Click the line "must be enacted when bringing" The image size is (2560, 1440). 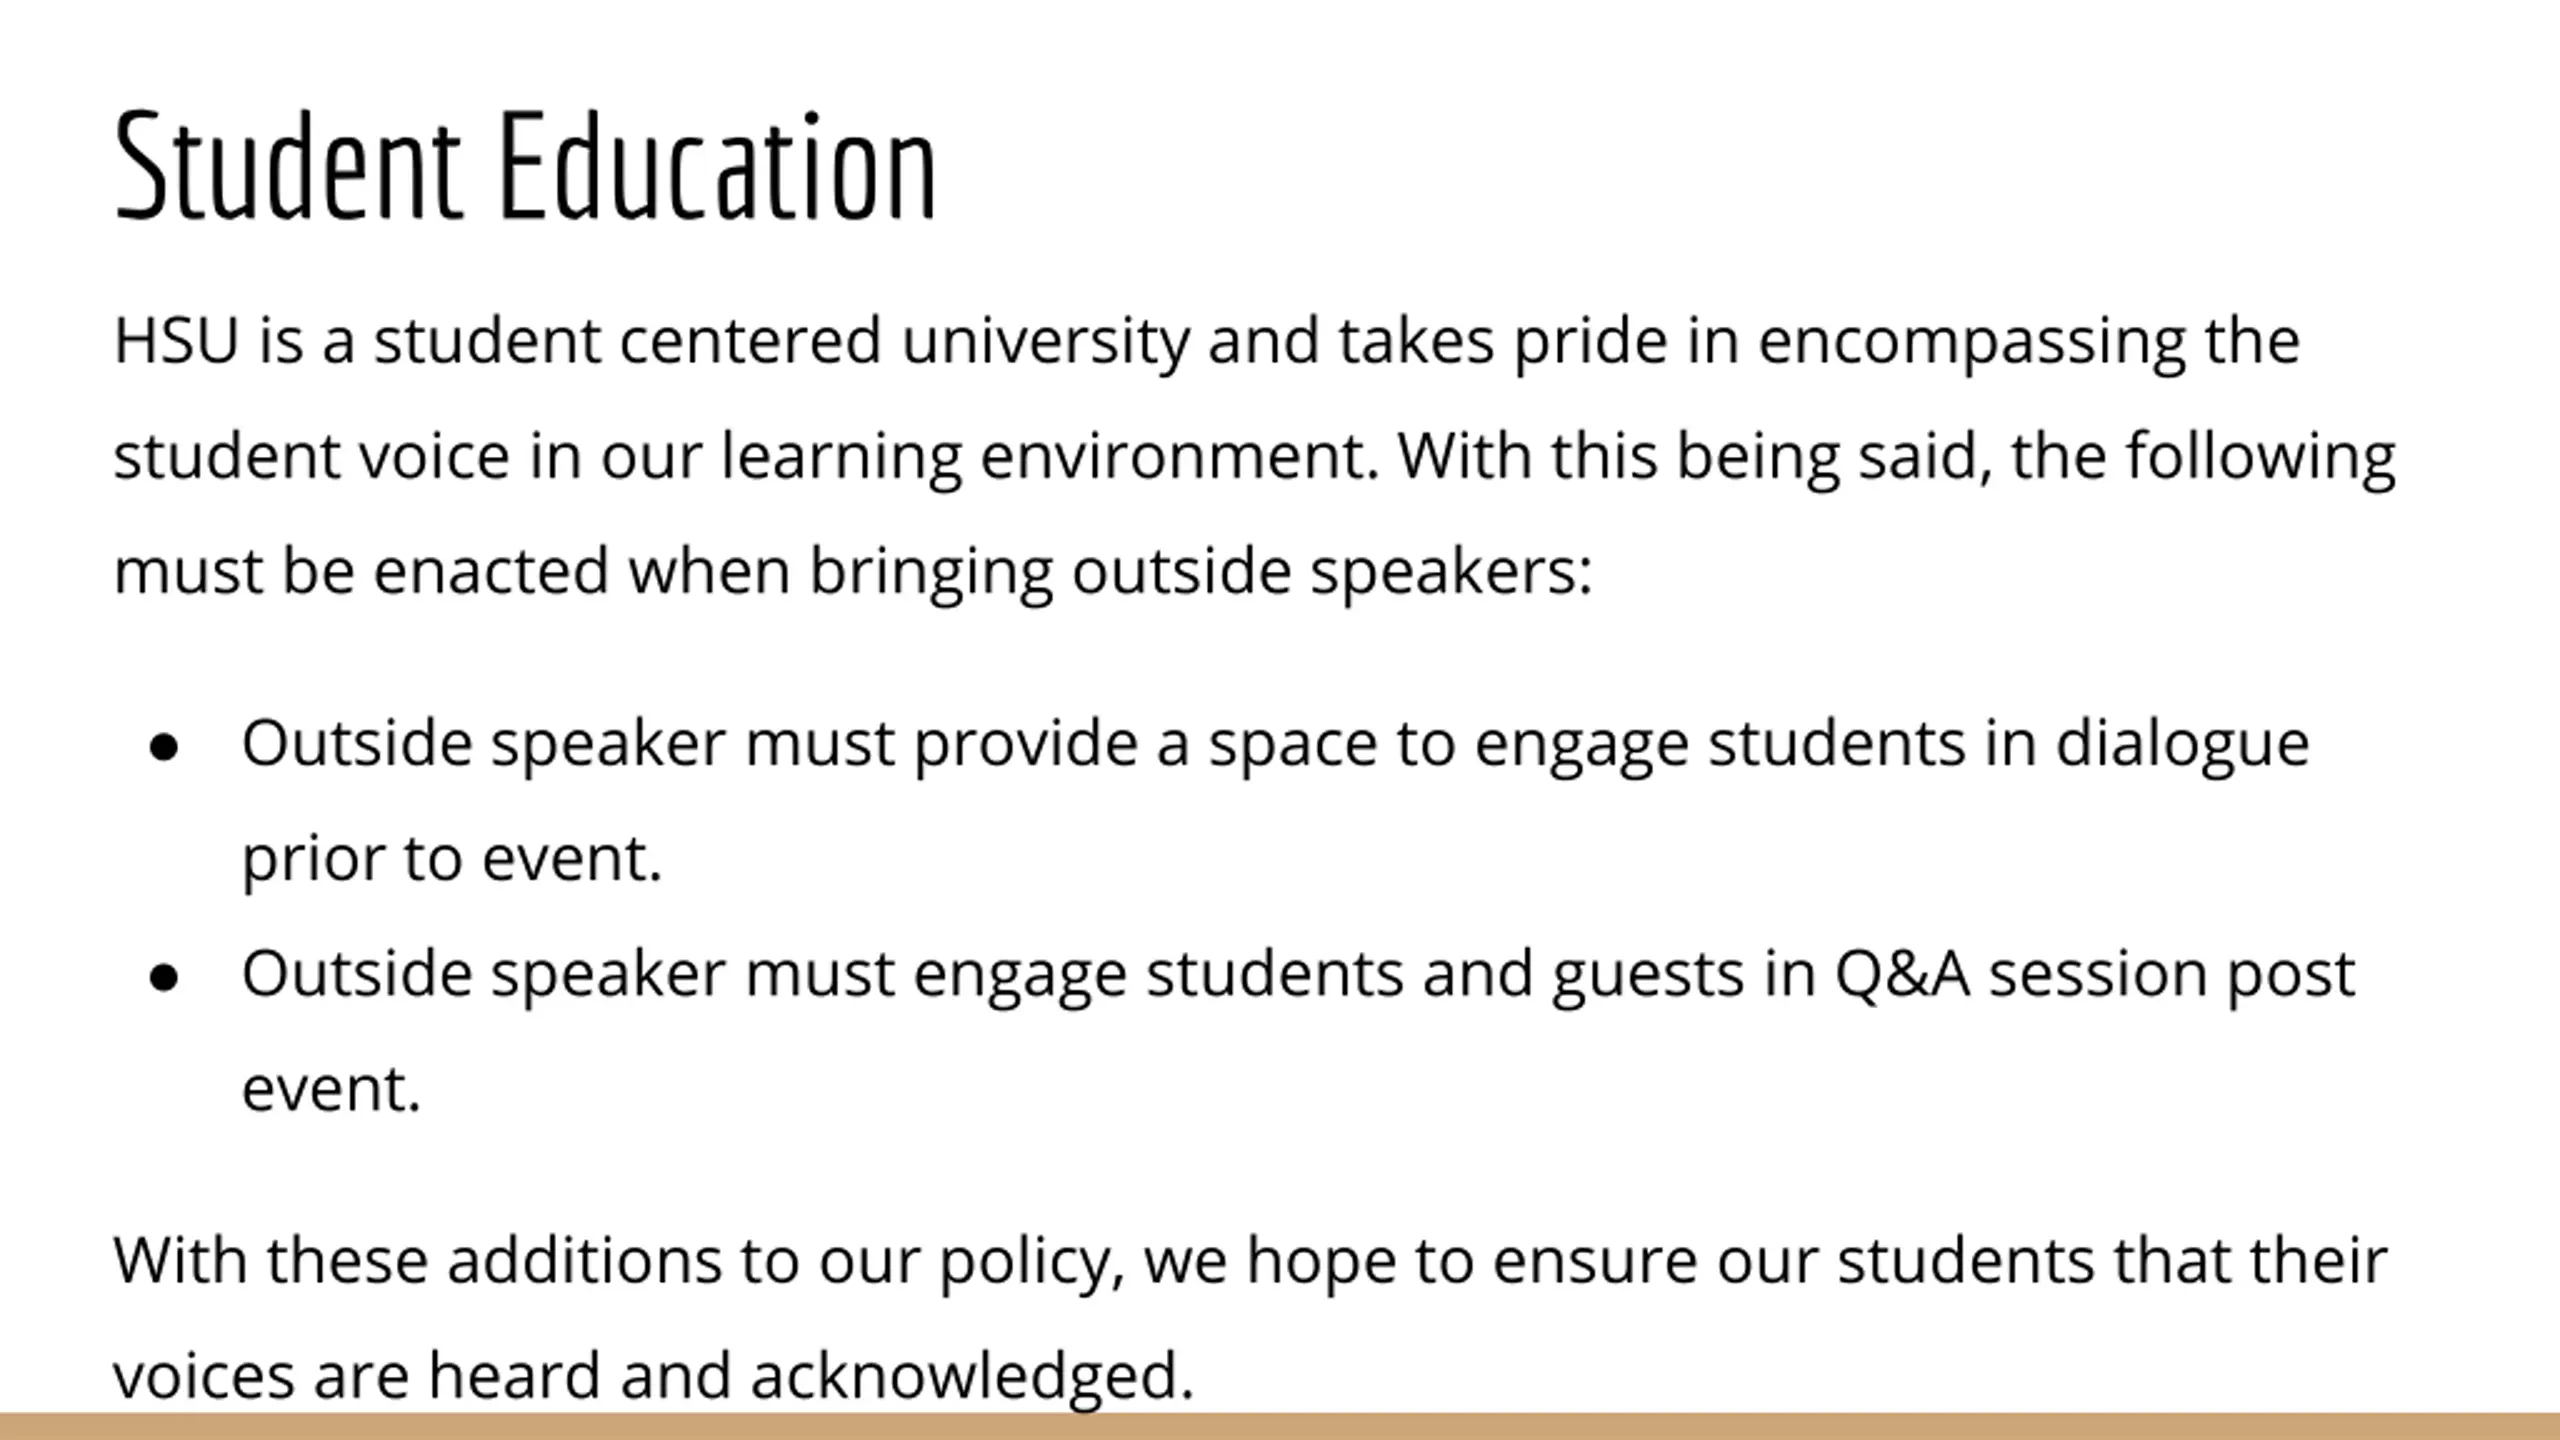(583, 572)
